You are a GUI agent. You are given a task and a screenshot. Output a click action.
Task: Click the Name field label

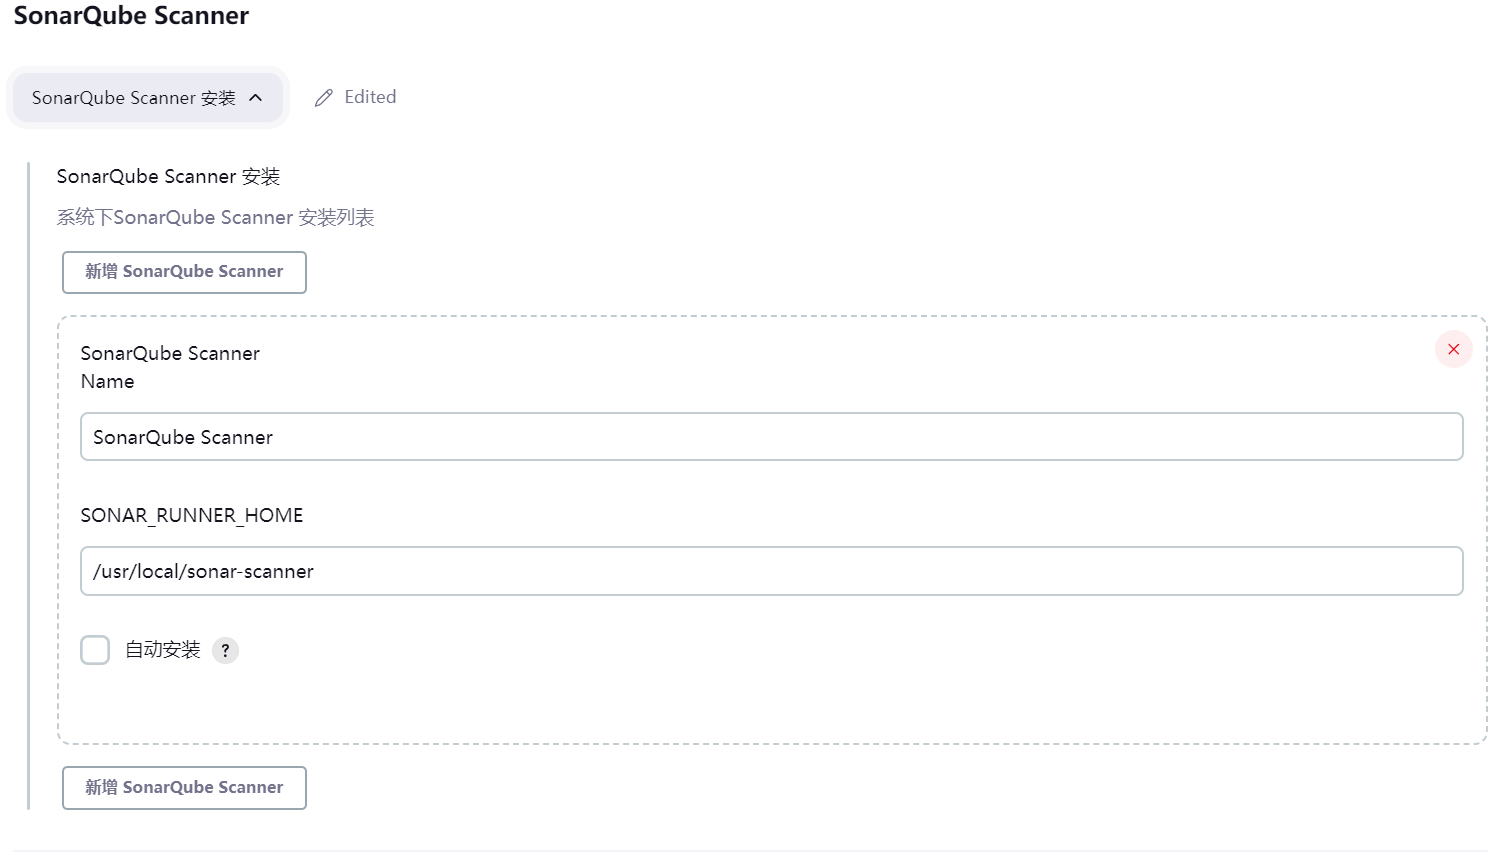point(107,381)
